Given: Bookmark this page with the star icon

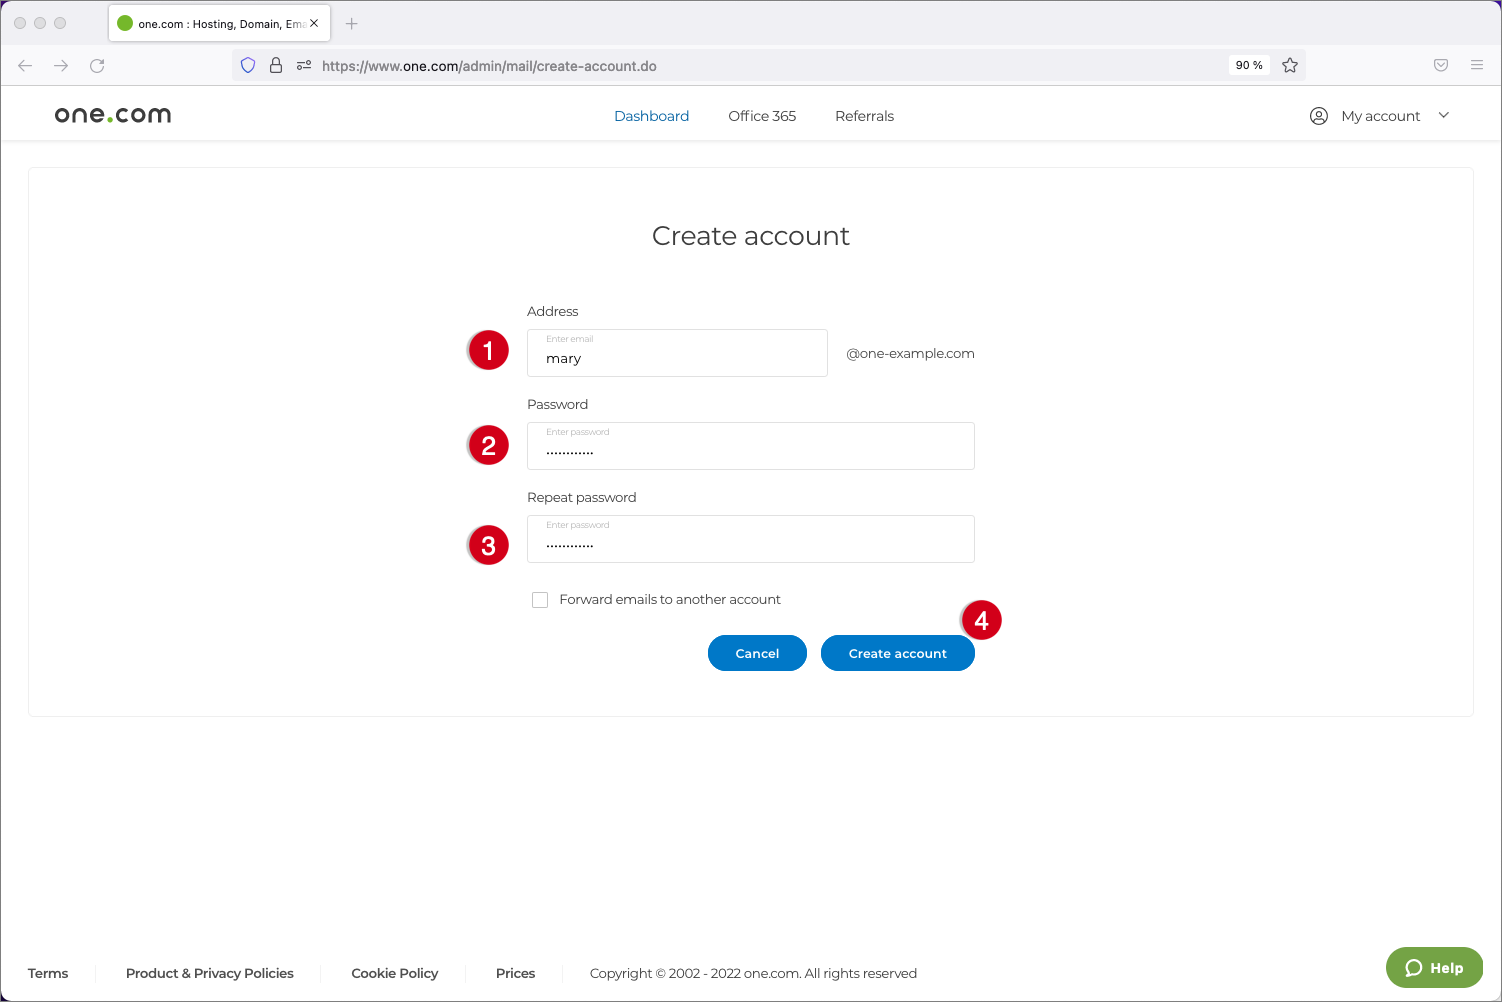Looking at the screenshot, I should click(1290, 65).
